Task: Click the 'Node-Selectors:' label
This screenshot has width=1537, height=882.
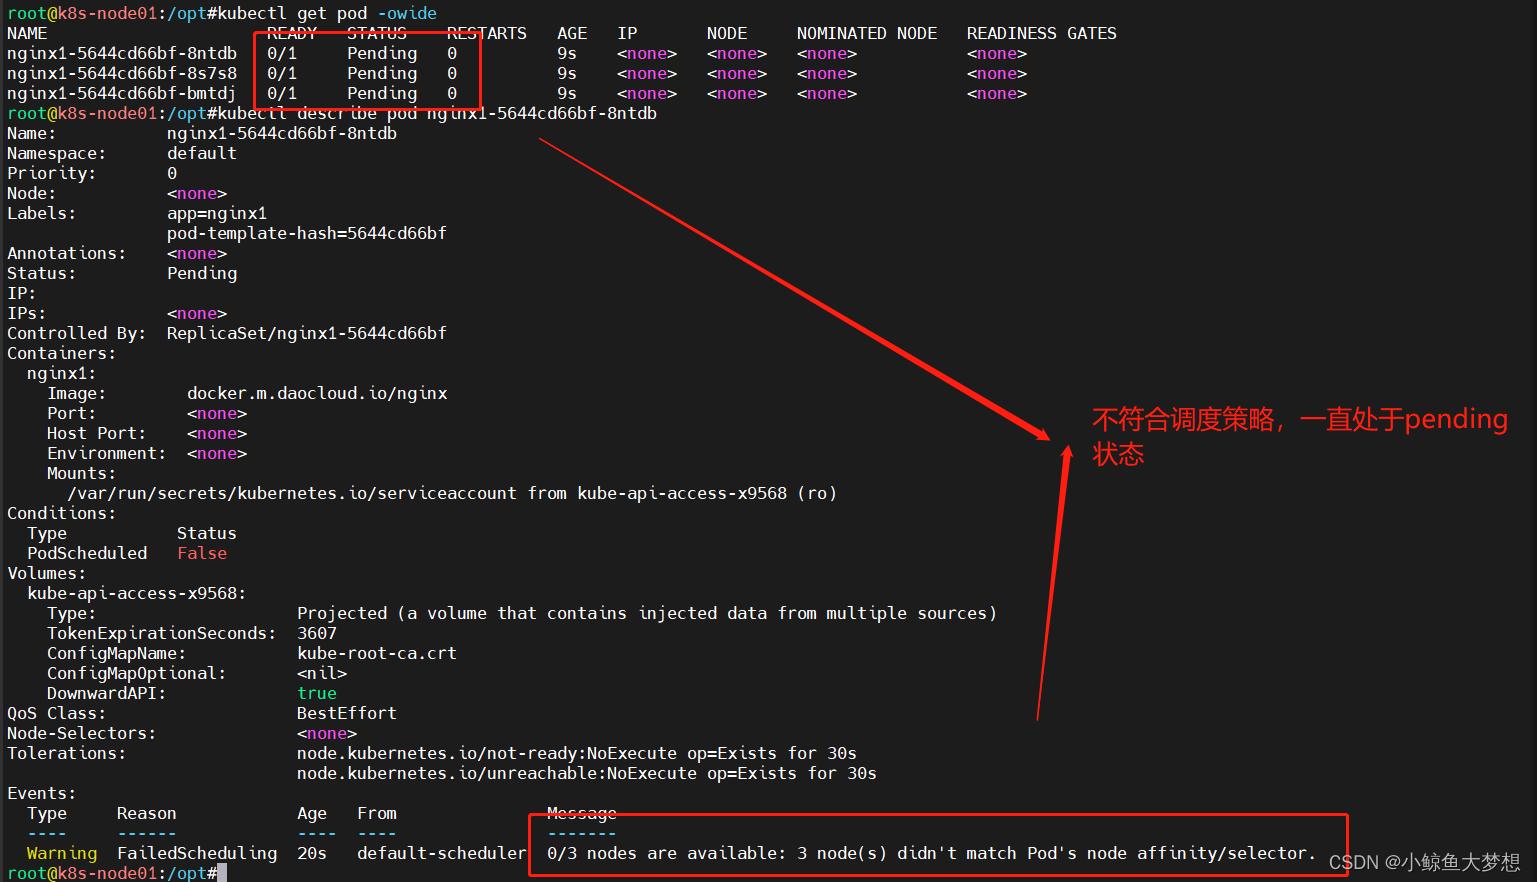Action: (82, 733)
